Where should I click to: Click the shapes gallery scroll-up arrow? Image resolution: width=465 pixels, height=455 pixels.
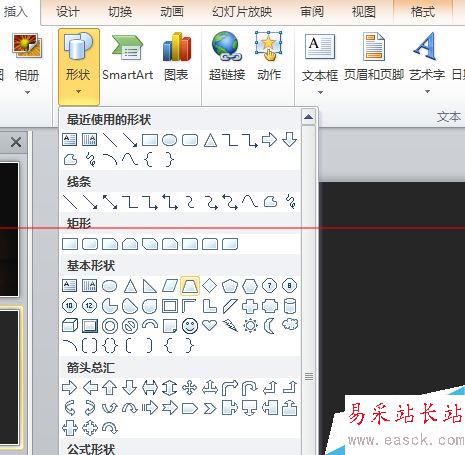click(x=309, y=117)
